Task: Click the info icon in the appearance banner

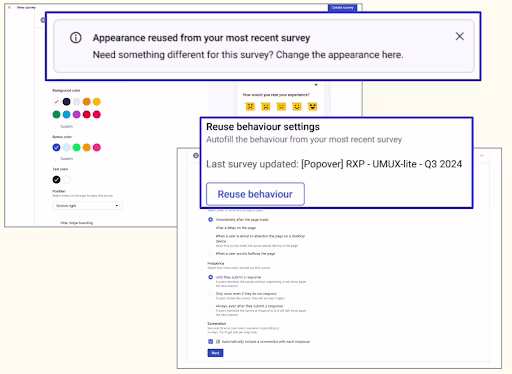Action: tap(76, 38)
